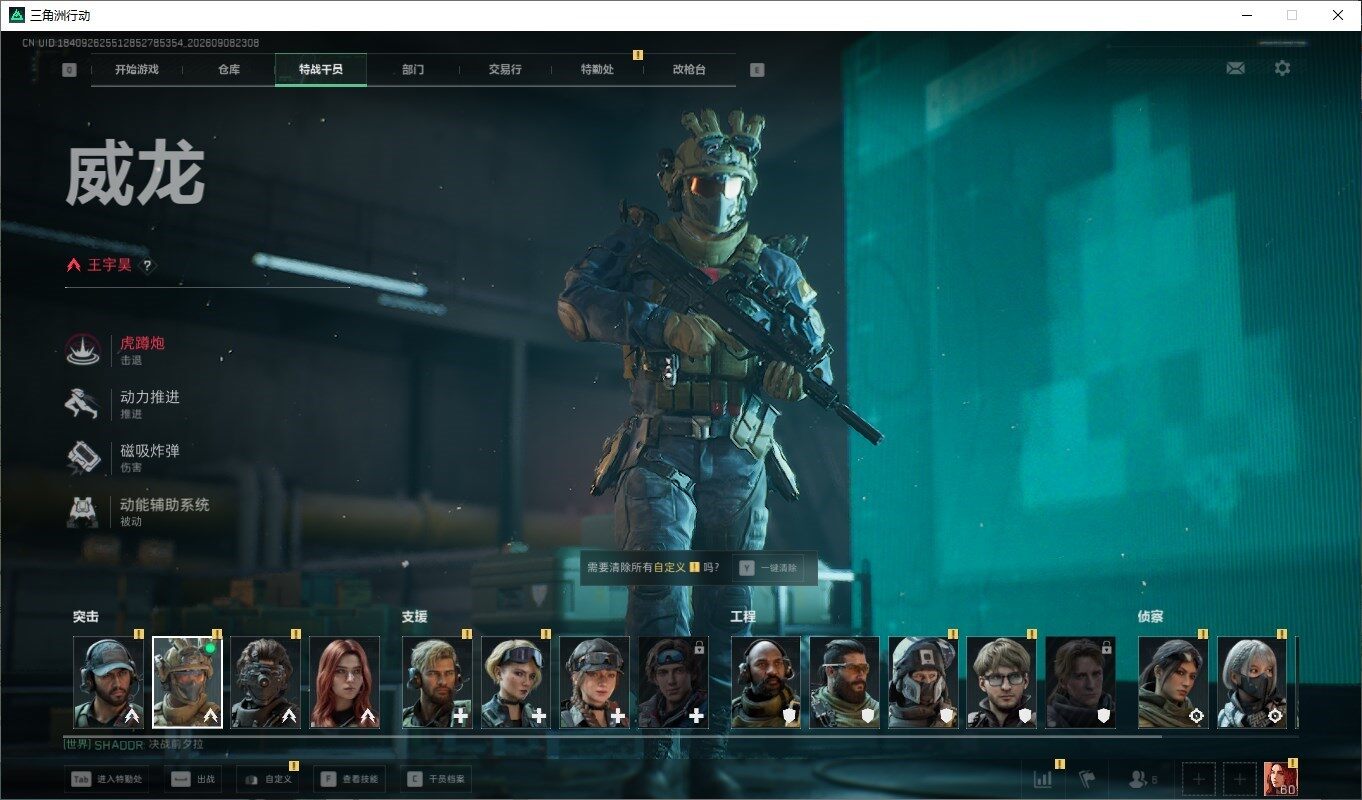The image size is (1362, 800).
Task: Open the 干员档案 button
Action: 437,779
